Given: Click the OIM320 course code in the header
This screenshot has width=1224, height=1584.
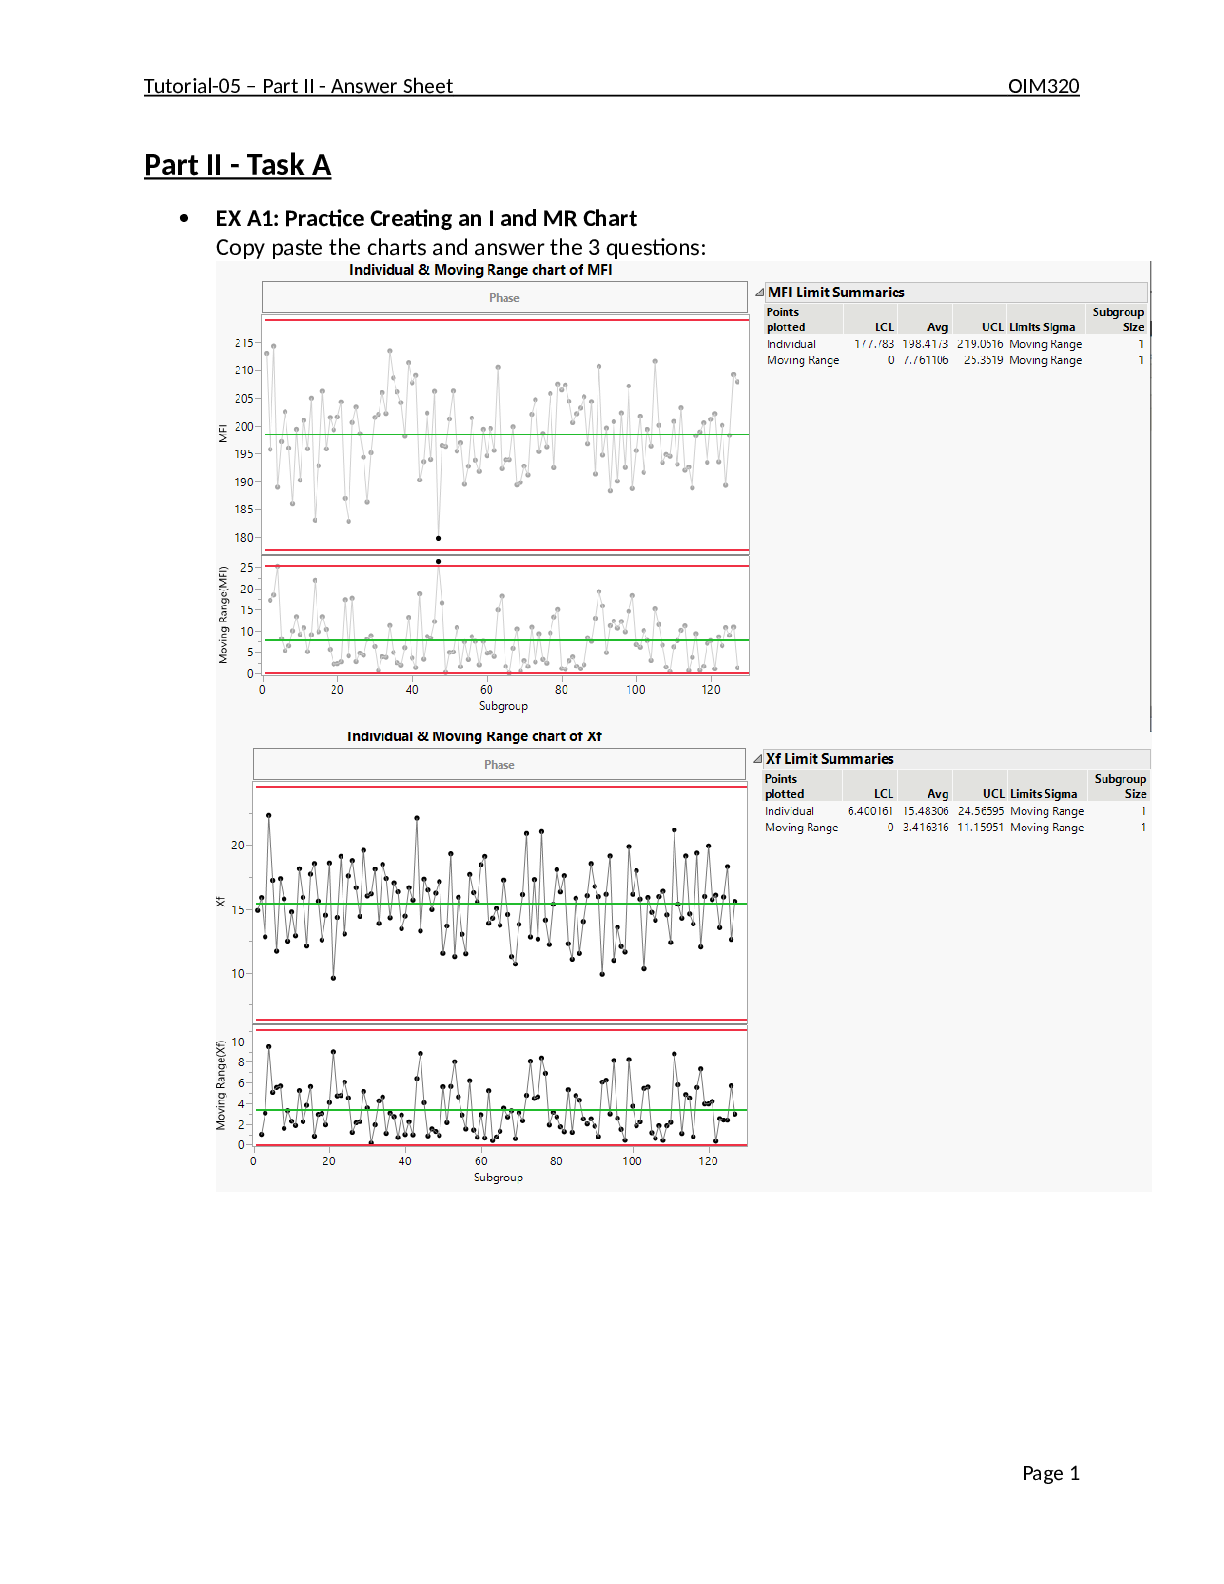Looking at the screenshot, I should 1043,86.
